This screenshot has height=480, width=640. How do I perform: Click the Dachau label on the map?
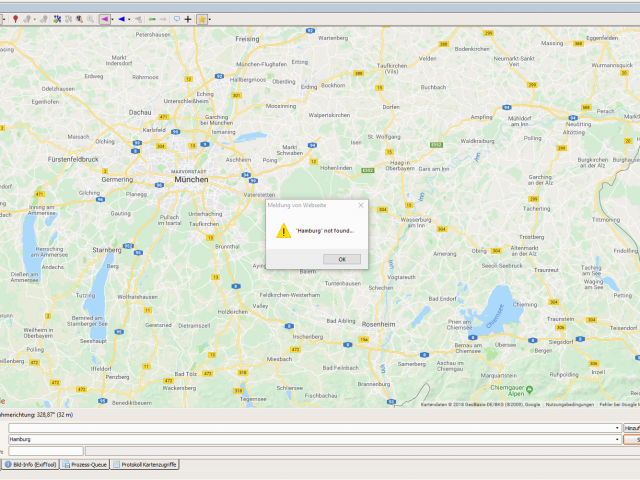point(140,112)
